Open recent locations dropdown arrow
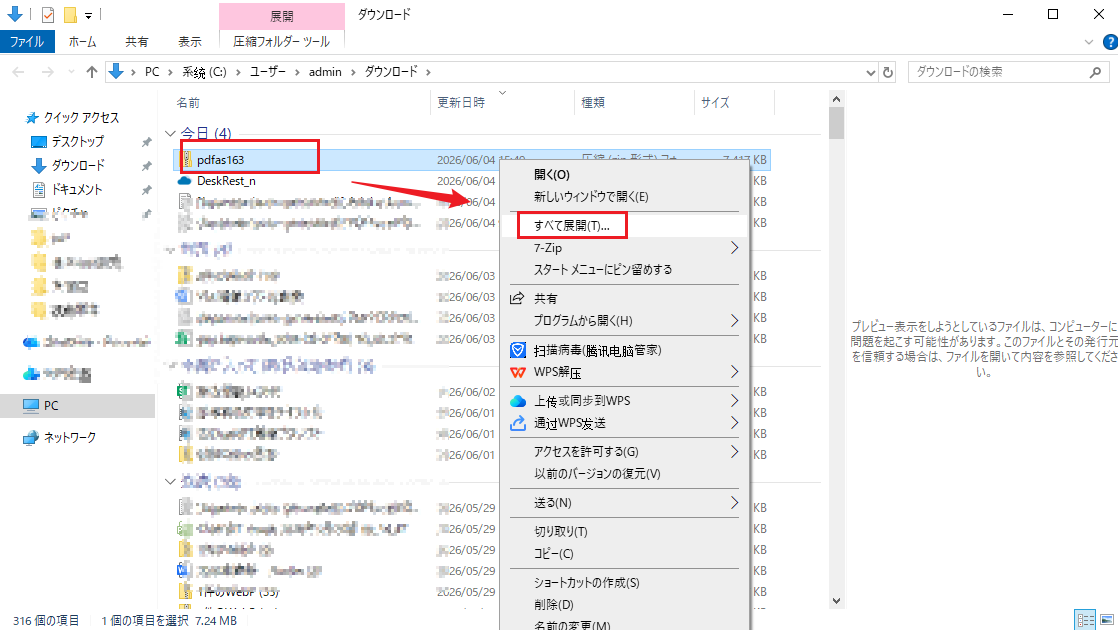This screenshot has height=630, width=1118. (71, 72)
